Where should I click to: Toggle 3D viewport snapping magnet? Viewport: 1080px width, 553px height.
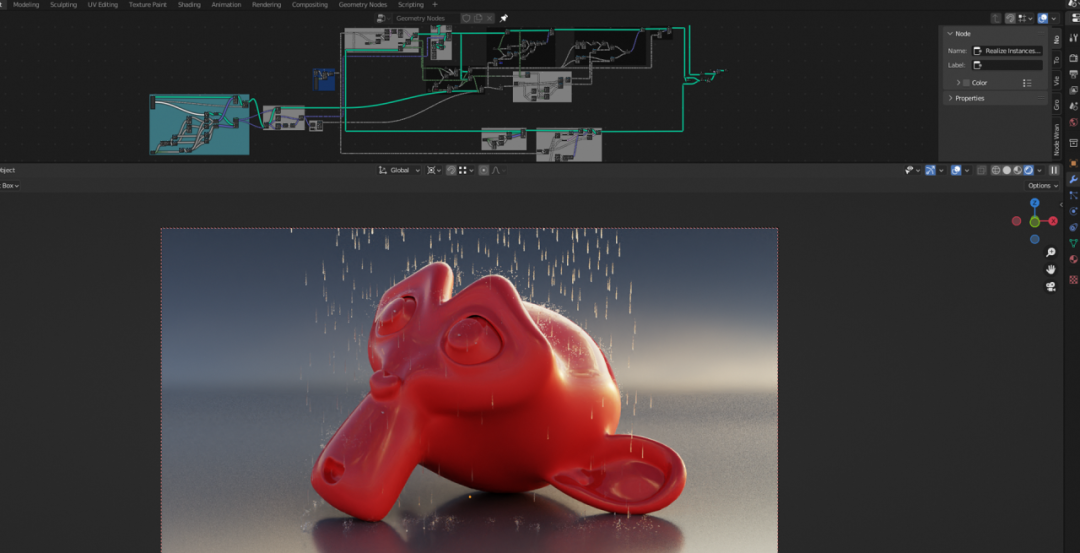pyautogui.click(x=451, y=170)
